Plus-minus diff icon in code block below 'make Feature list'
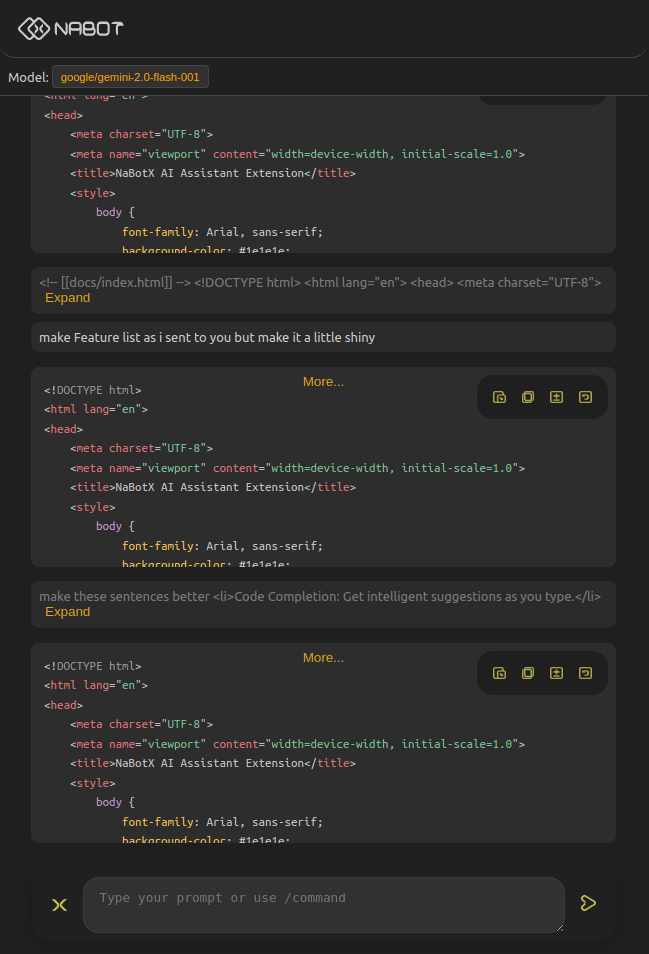649x954 pixels. pos(557,397)
